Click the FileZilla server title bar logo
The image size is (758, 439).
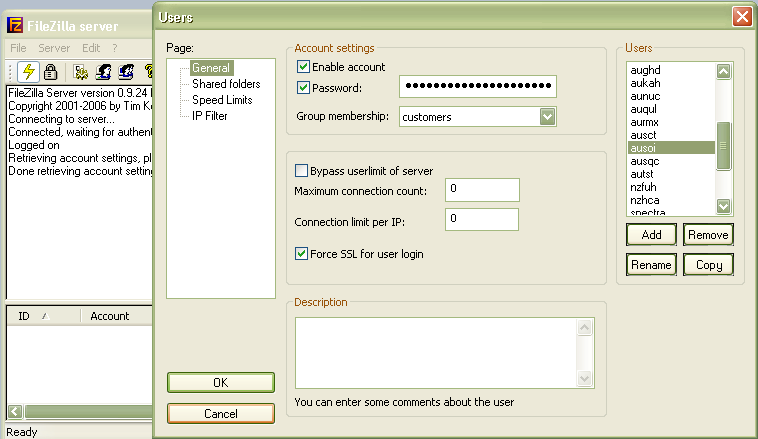point(15,25)
